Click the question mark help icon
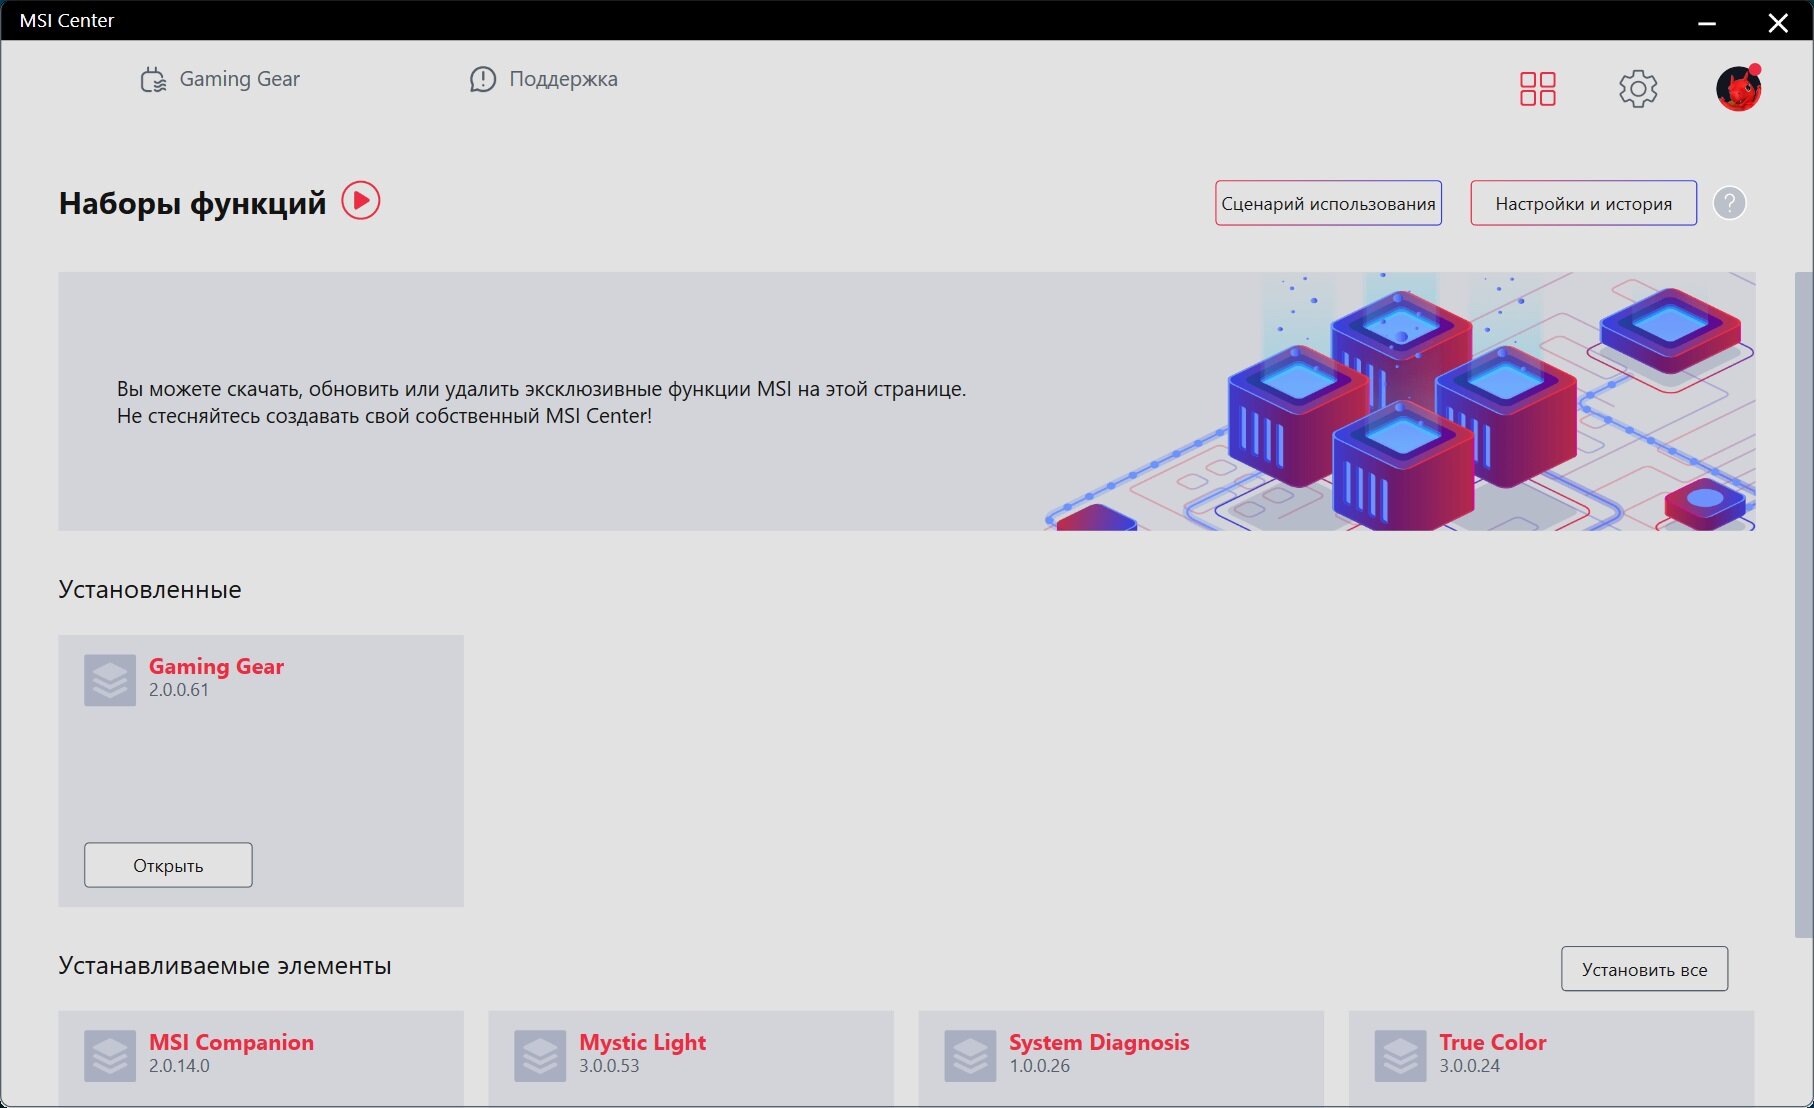The width and height of the screenshot is (1814, 1108). pos(1729,203)
